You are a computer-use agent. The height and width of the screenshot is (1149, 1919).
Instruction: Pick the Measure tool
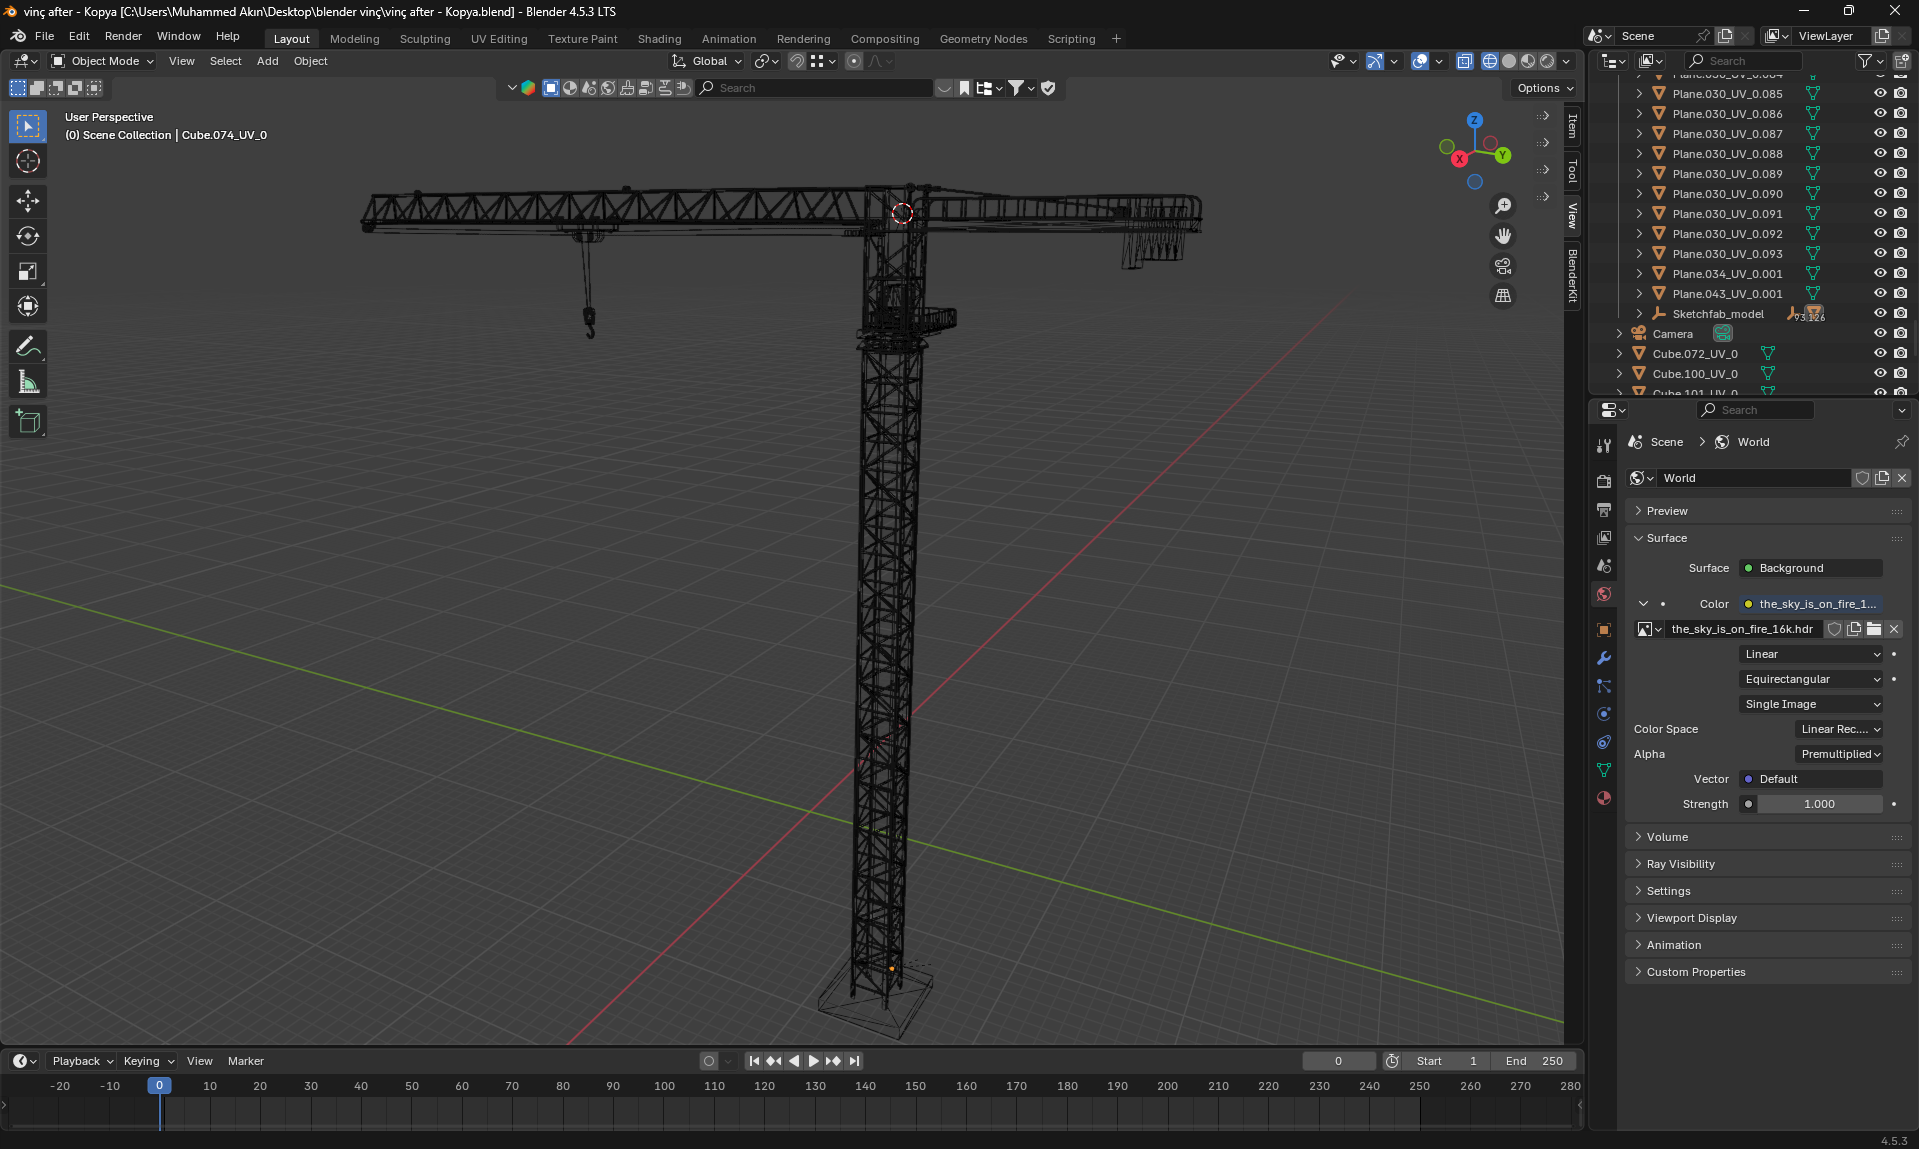28,381
